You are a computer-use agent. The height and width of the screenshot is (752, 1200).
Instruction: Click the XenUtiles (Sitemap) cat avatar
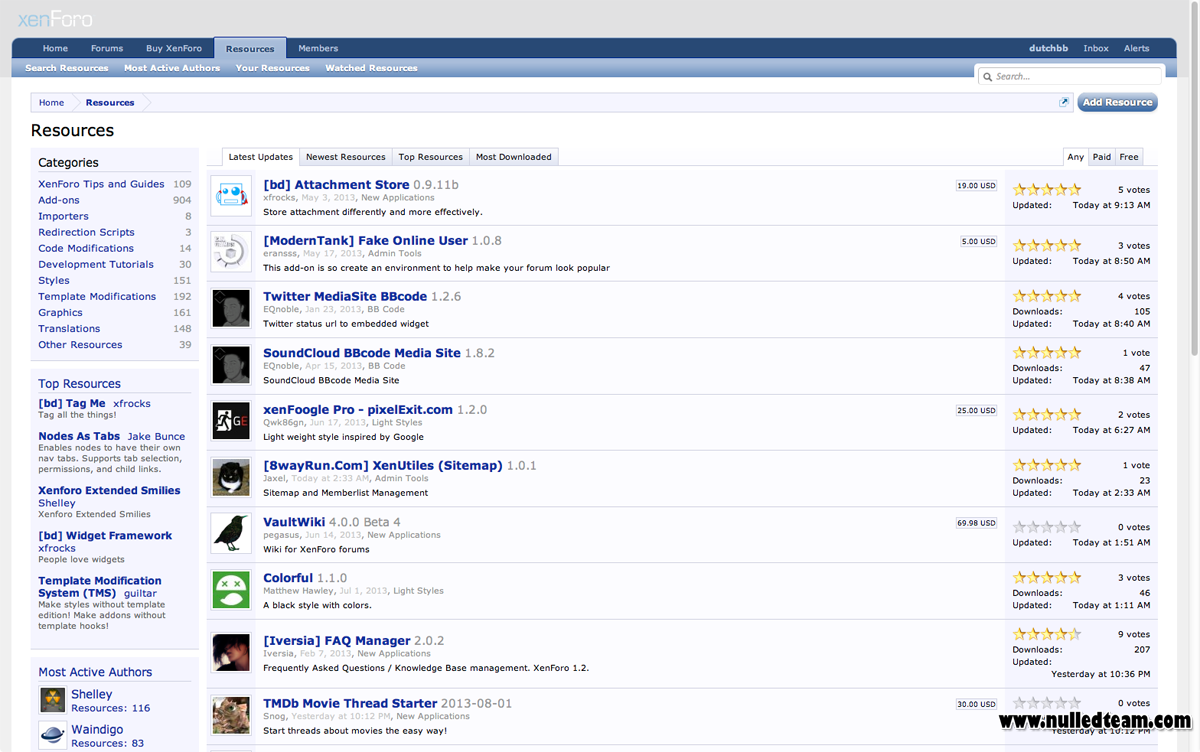[x=231, y=477]
